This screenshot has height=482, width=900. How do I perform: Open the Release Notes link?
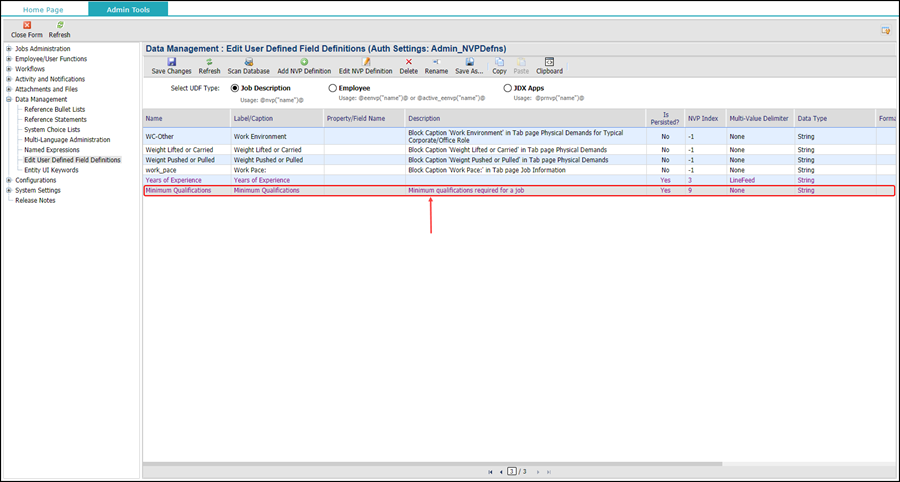[35, 200]
